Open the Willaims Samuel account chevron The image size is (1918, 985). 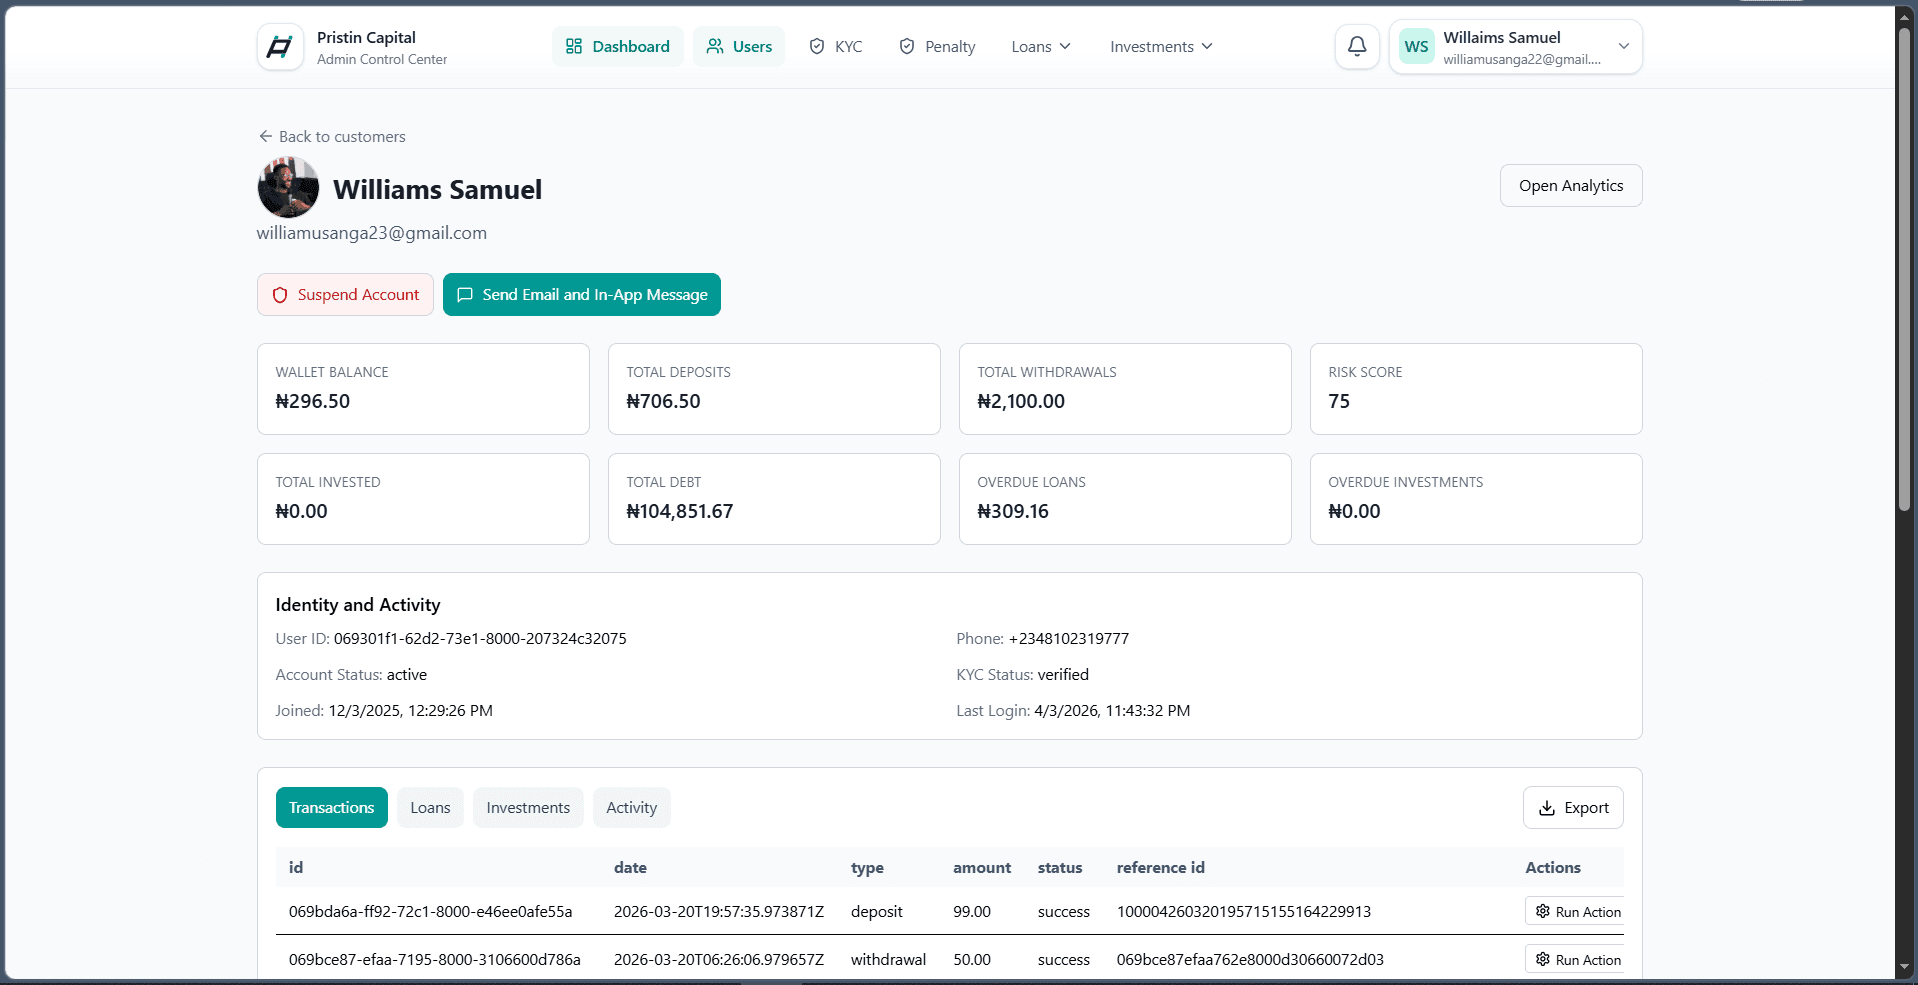coord(1624,46)
